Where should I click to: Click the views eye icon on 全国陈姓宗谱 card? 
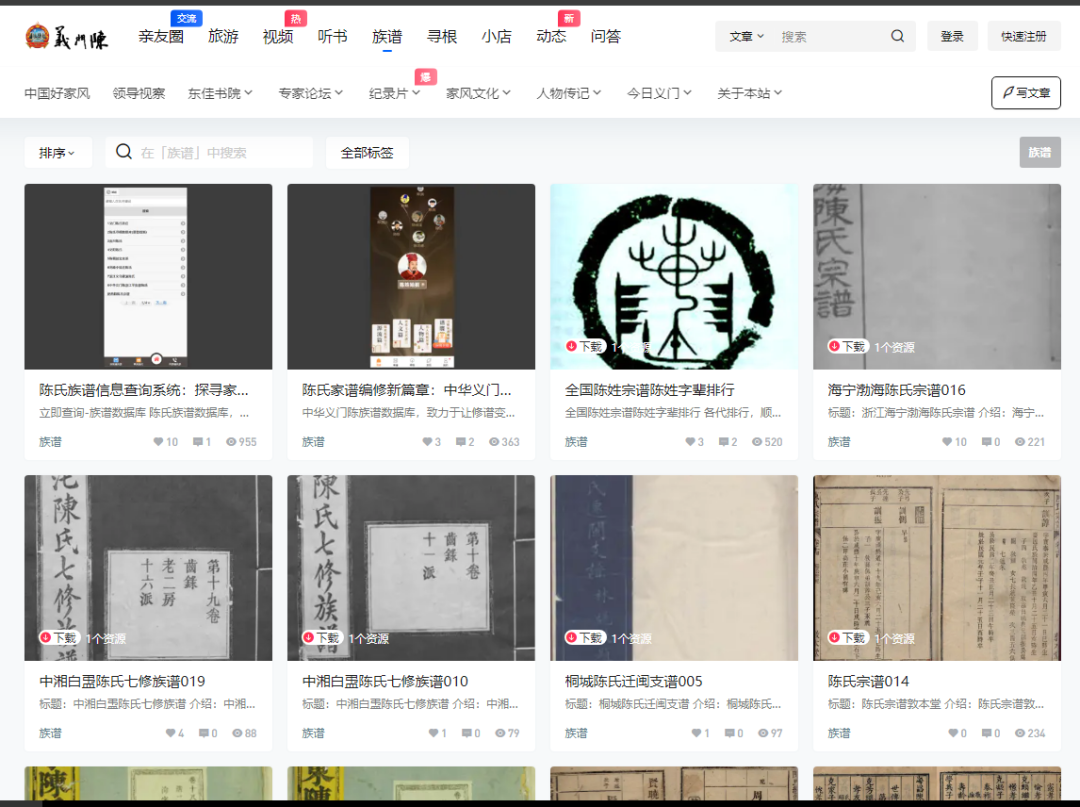tap(757, 442)
